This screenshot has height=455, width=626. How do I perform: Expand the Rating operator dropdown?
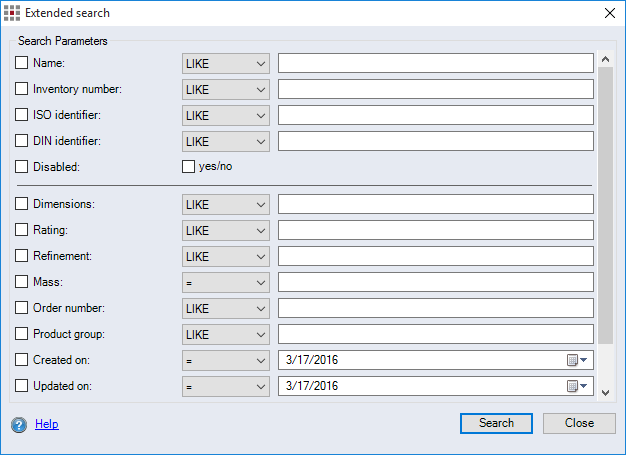[x=226, y=230]
